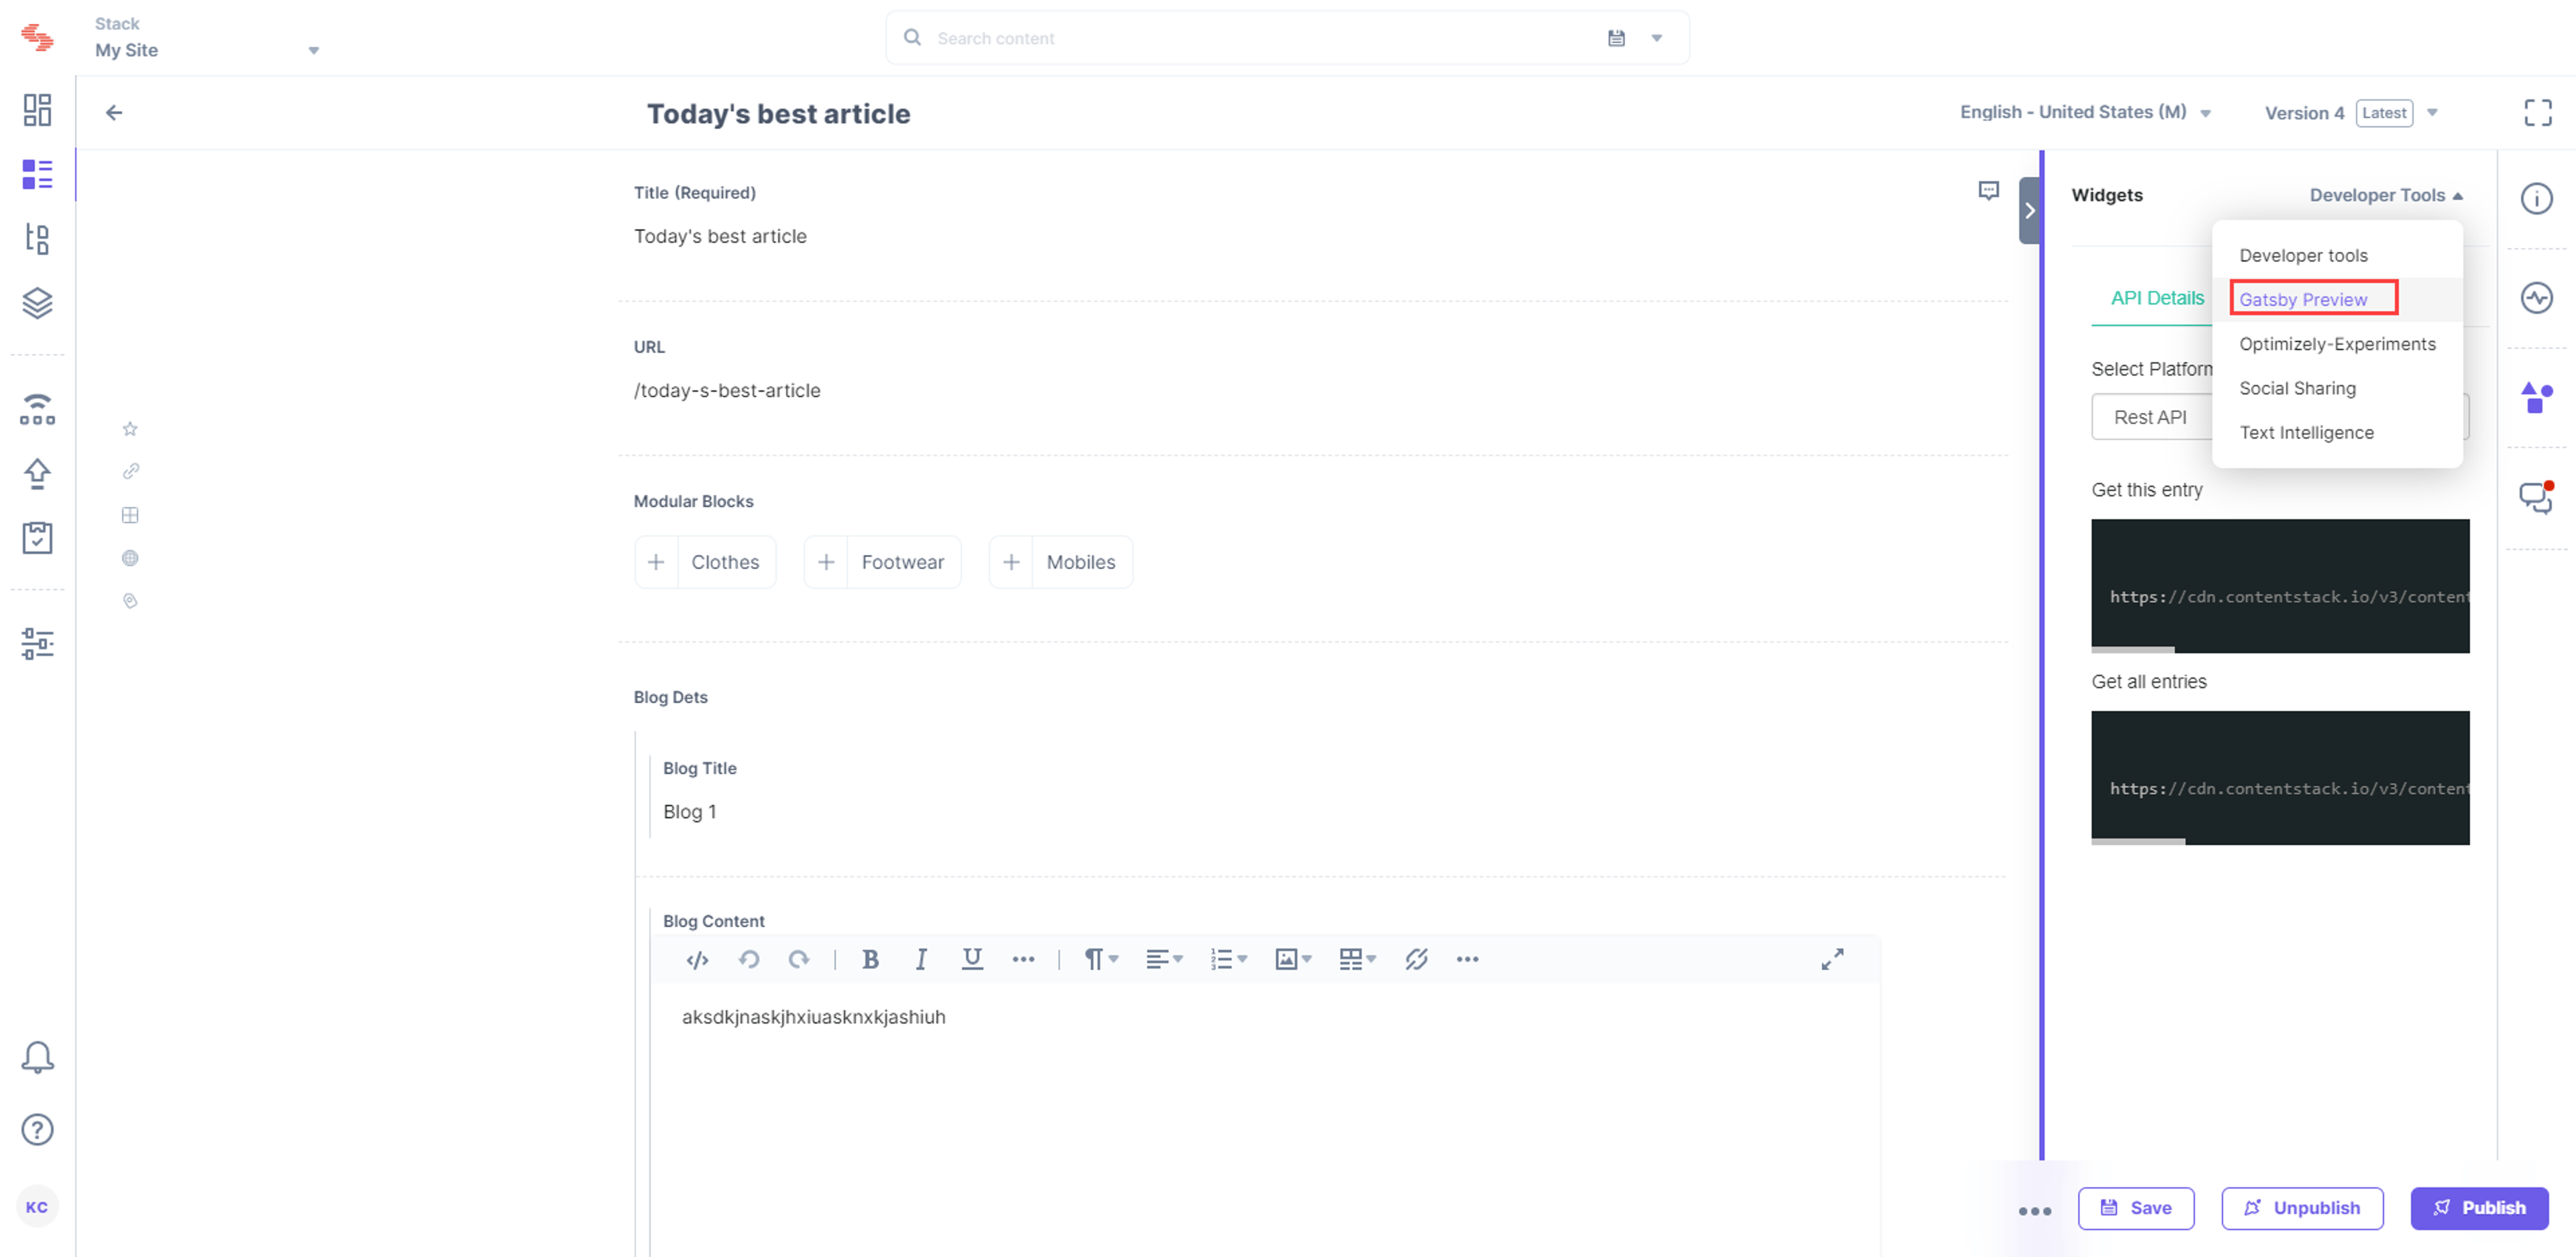The height and width of the screenshot is (1257, 2576).
Task: Open the comment icon beside Title field
Action: [1989, 191]
